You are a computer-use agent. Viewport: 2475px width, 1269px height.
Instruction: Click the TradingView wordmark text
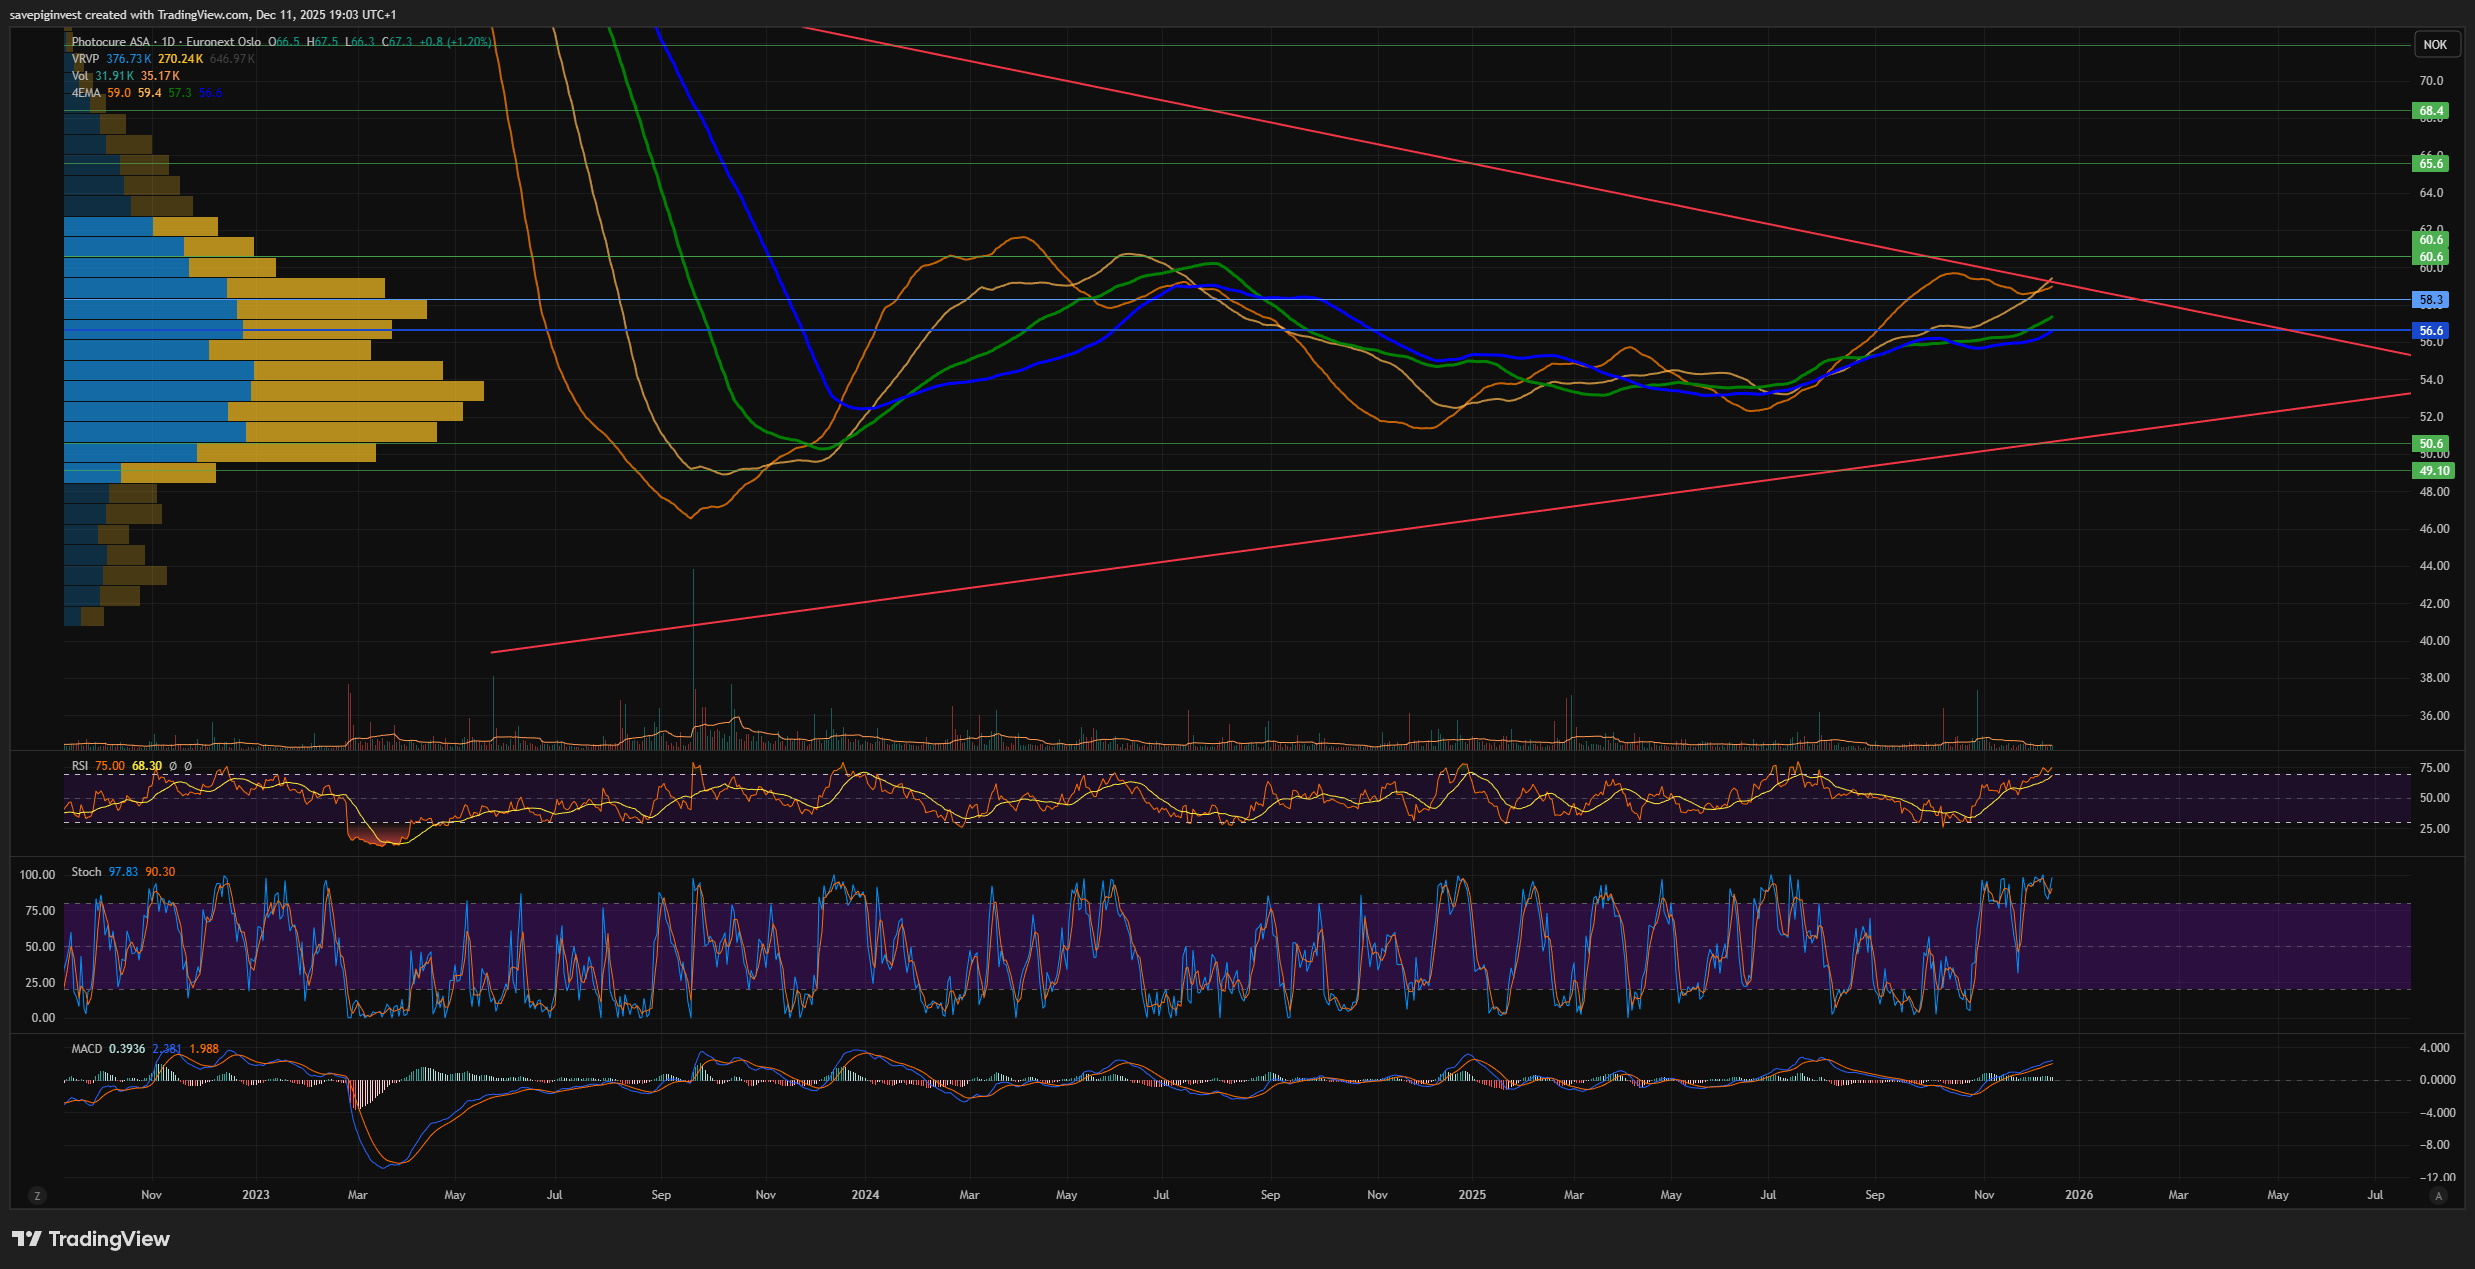[x=109, y=1239]
